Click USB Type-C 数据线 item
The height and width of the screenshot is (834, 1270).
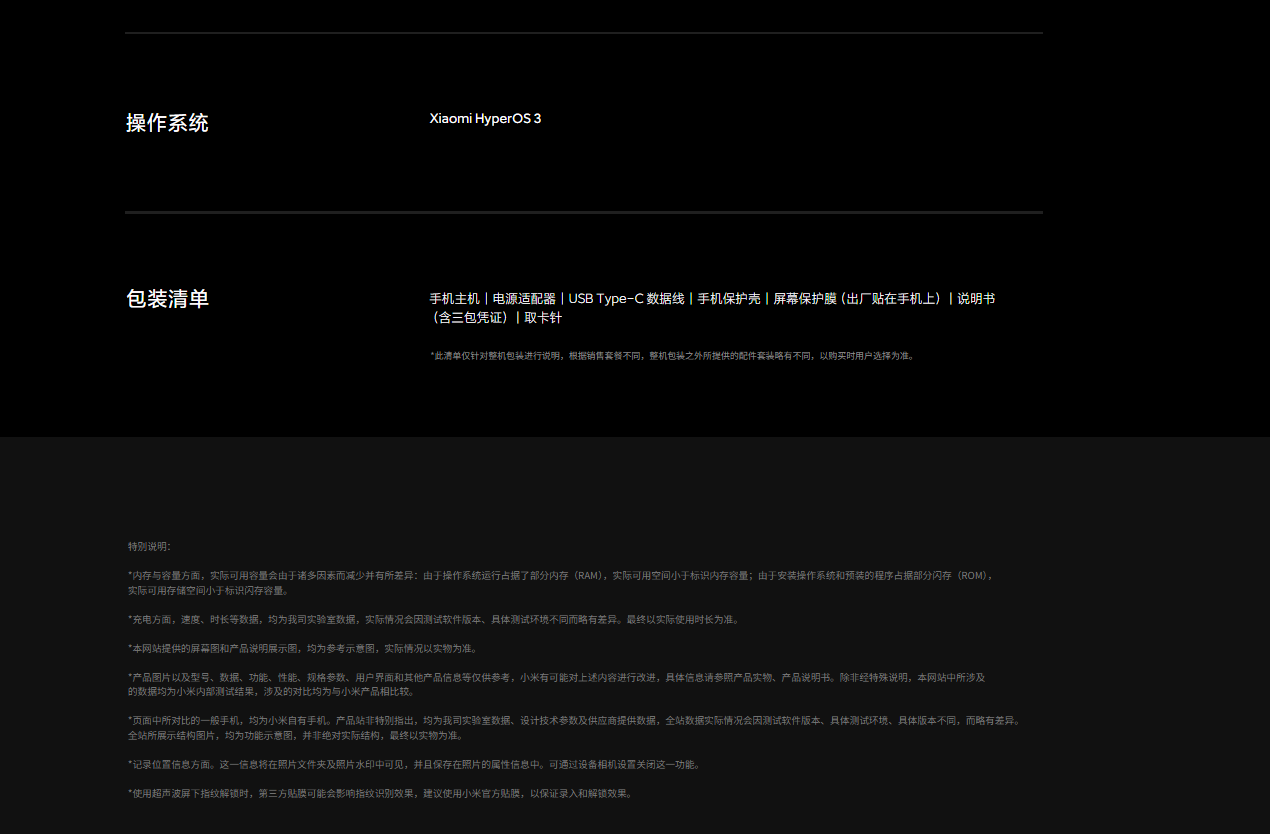point(626,299)
